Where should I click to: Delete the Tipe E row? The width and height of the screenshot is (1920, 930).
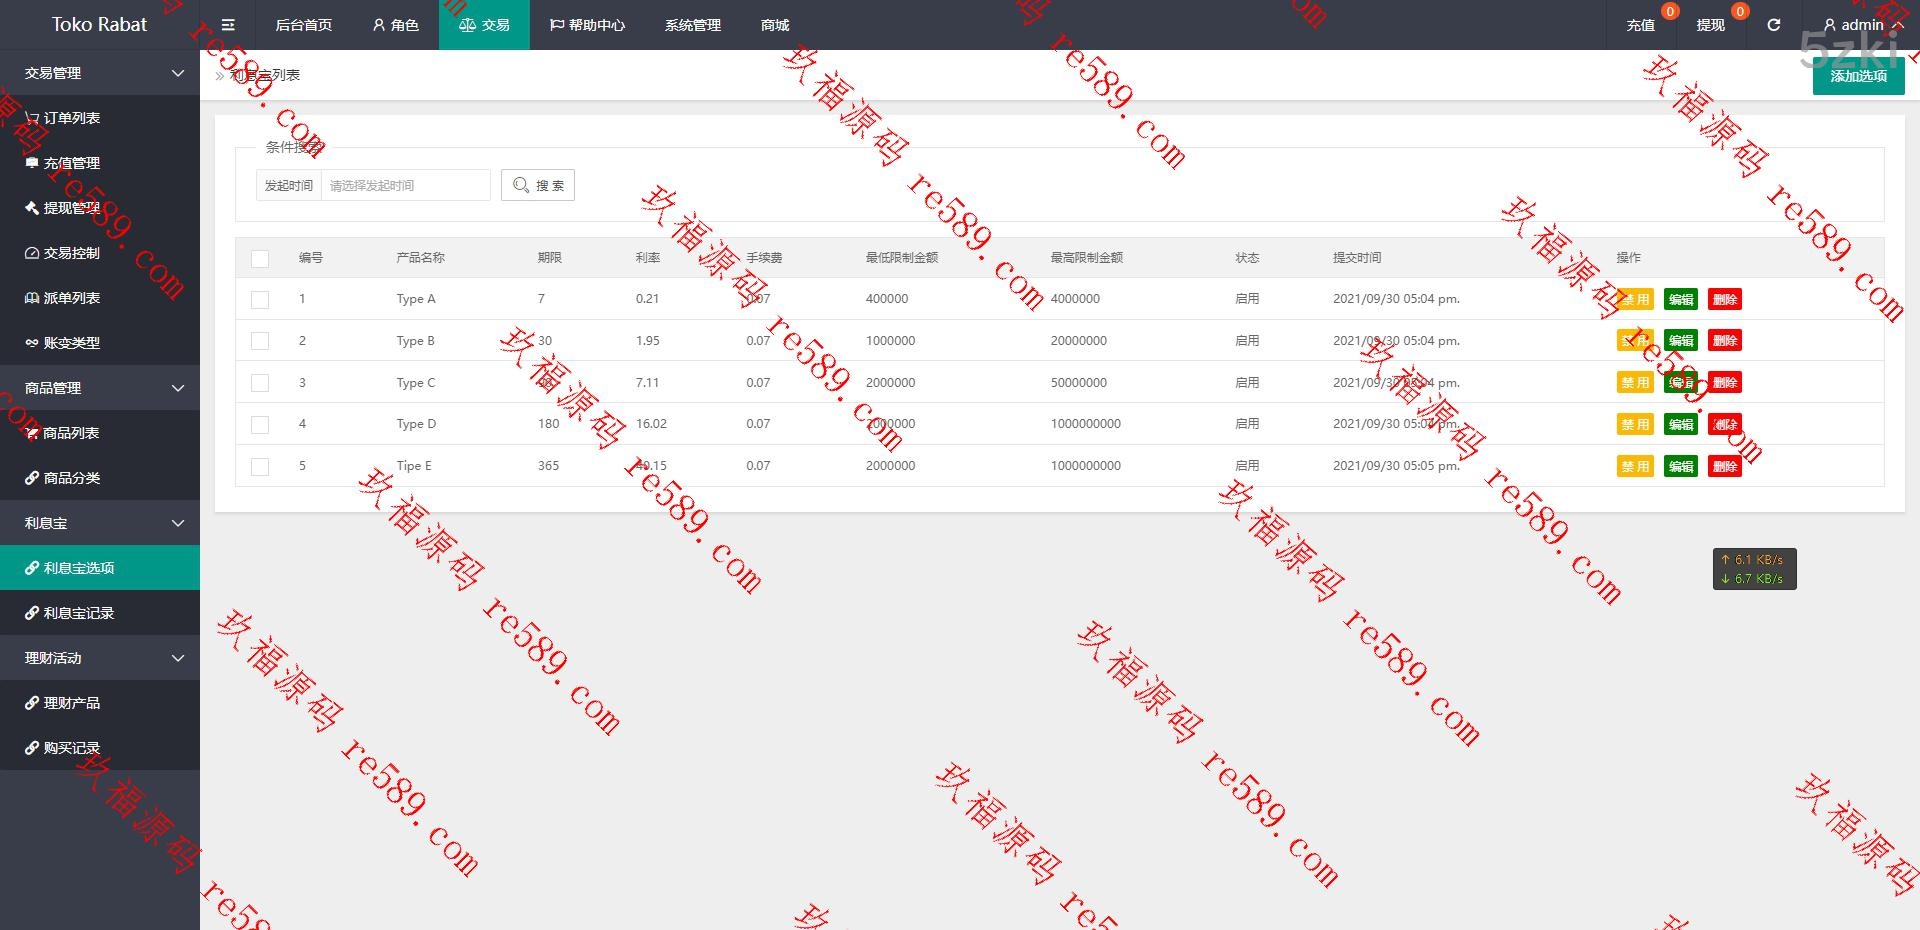1724,466
